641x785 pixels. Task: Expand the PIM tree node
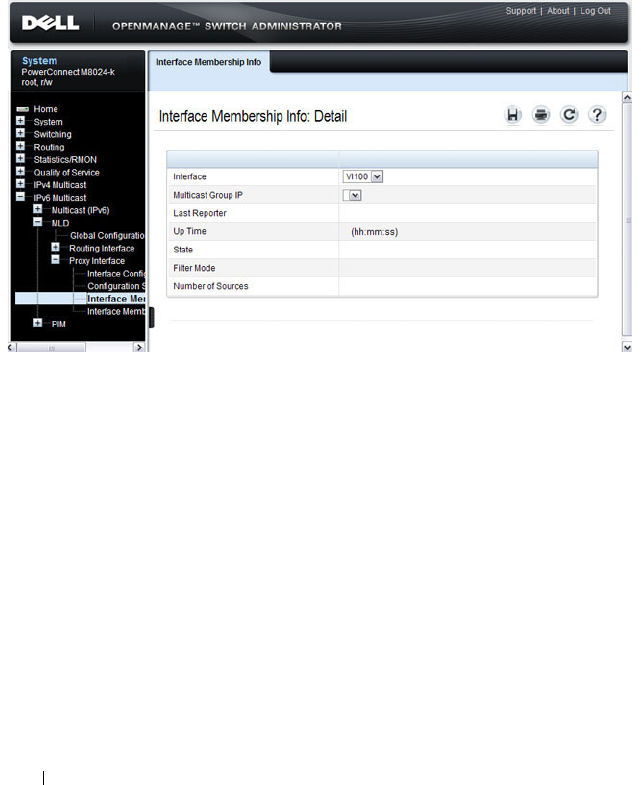[x=38, y=323]
